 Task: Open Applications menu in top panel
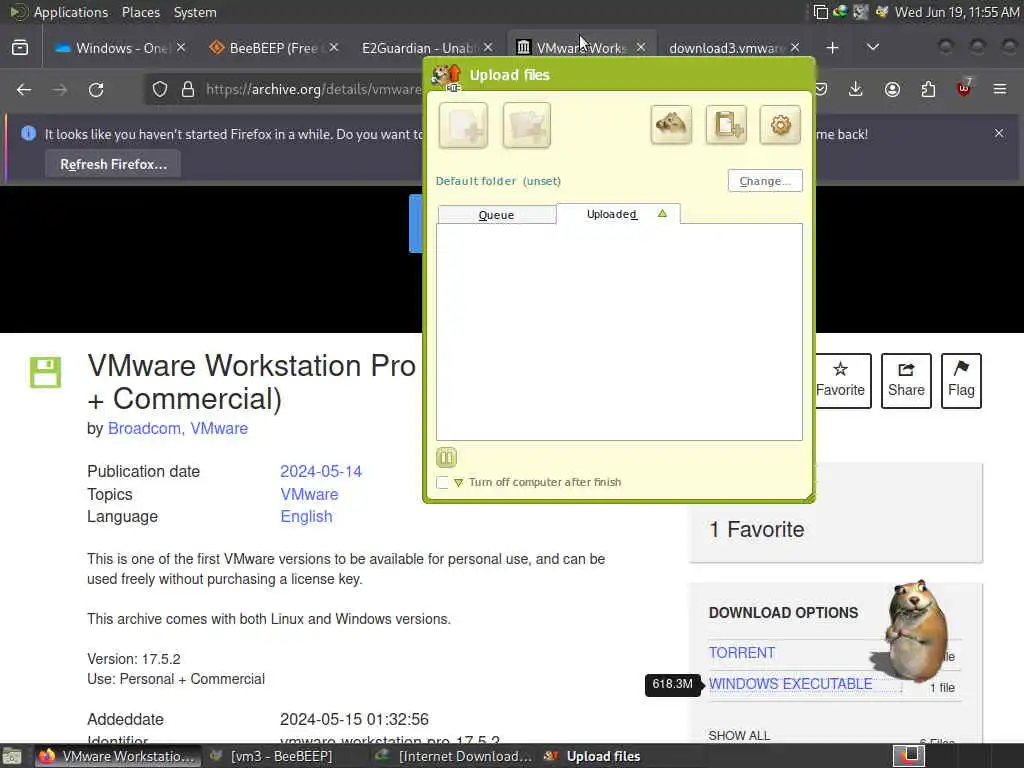(x=71, y=12)
